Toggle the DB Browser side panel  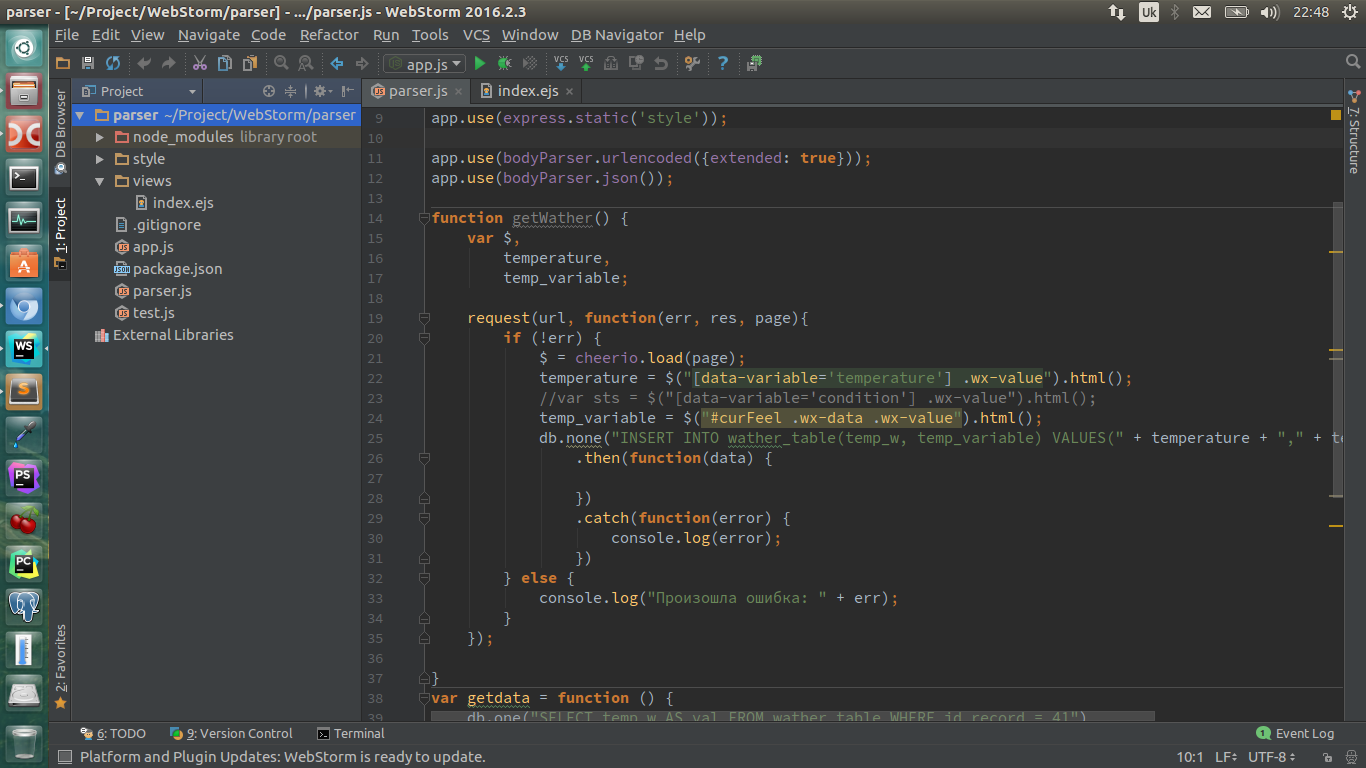[60, 132]
